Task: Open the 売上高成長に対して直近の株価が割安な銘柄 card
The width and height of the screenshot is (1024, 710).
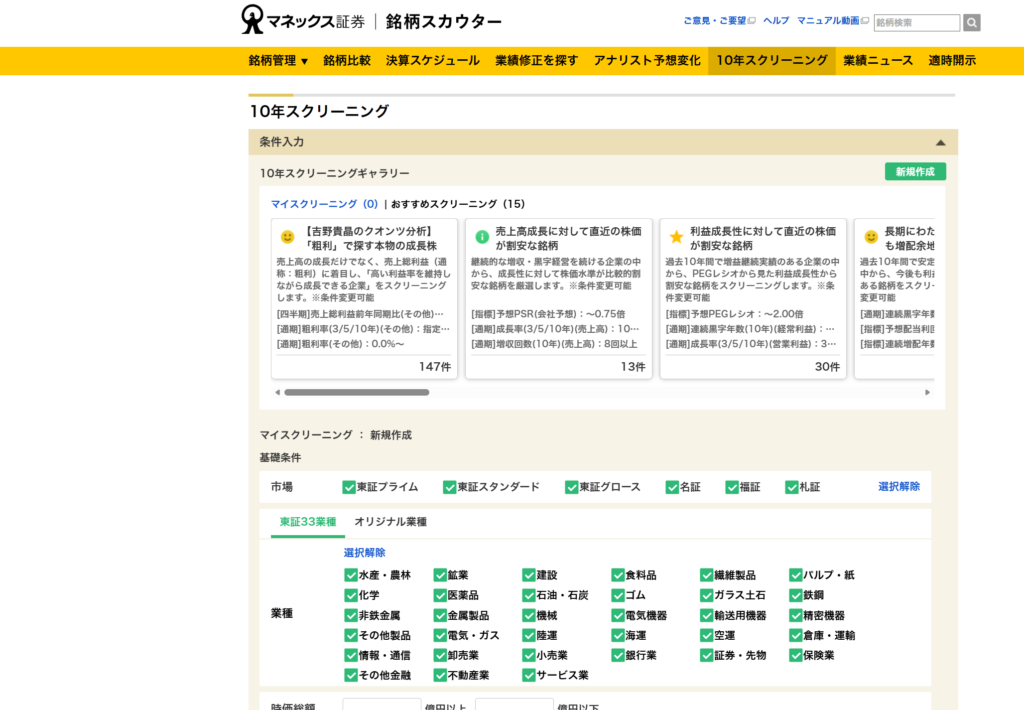Action: [x=559, y=299]
